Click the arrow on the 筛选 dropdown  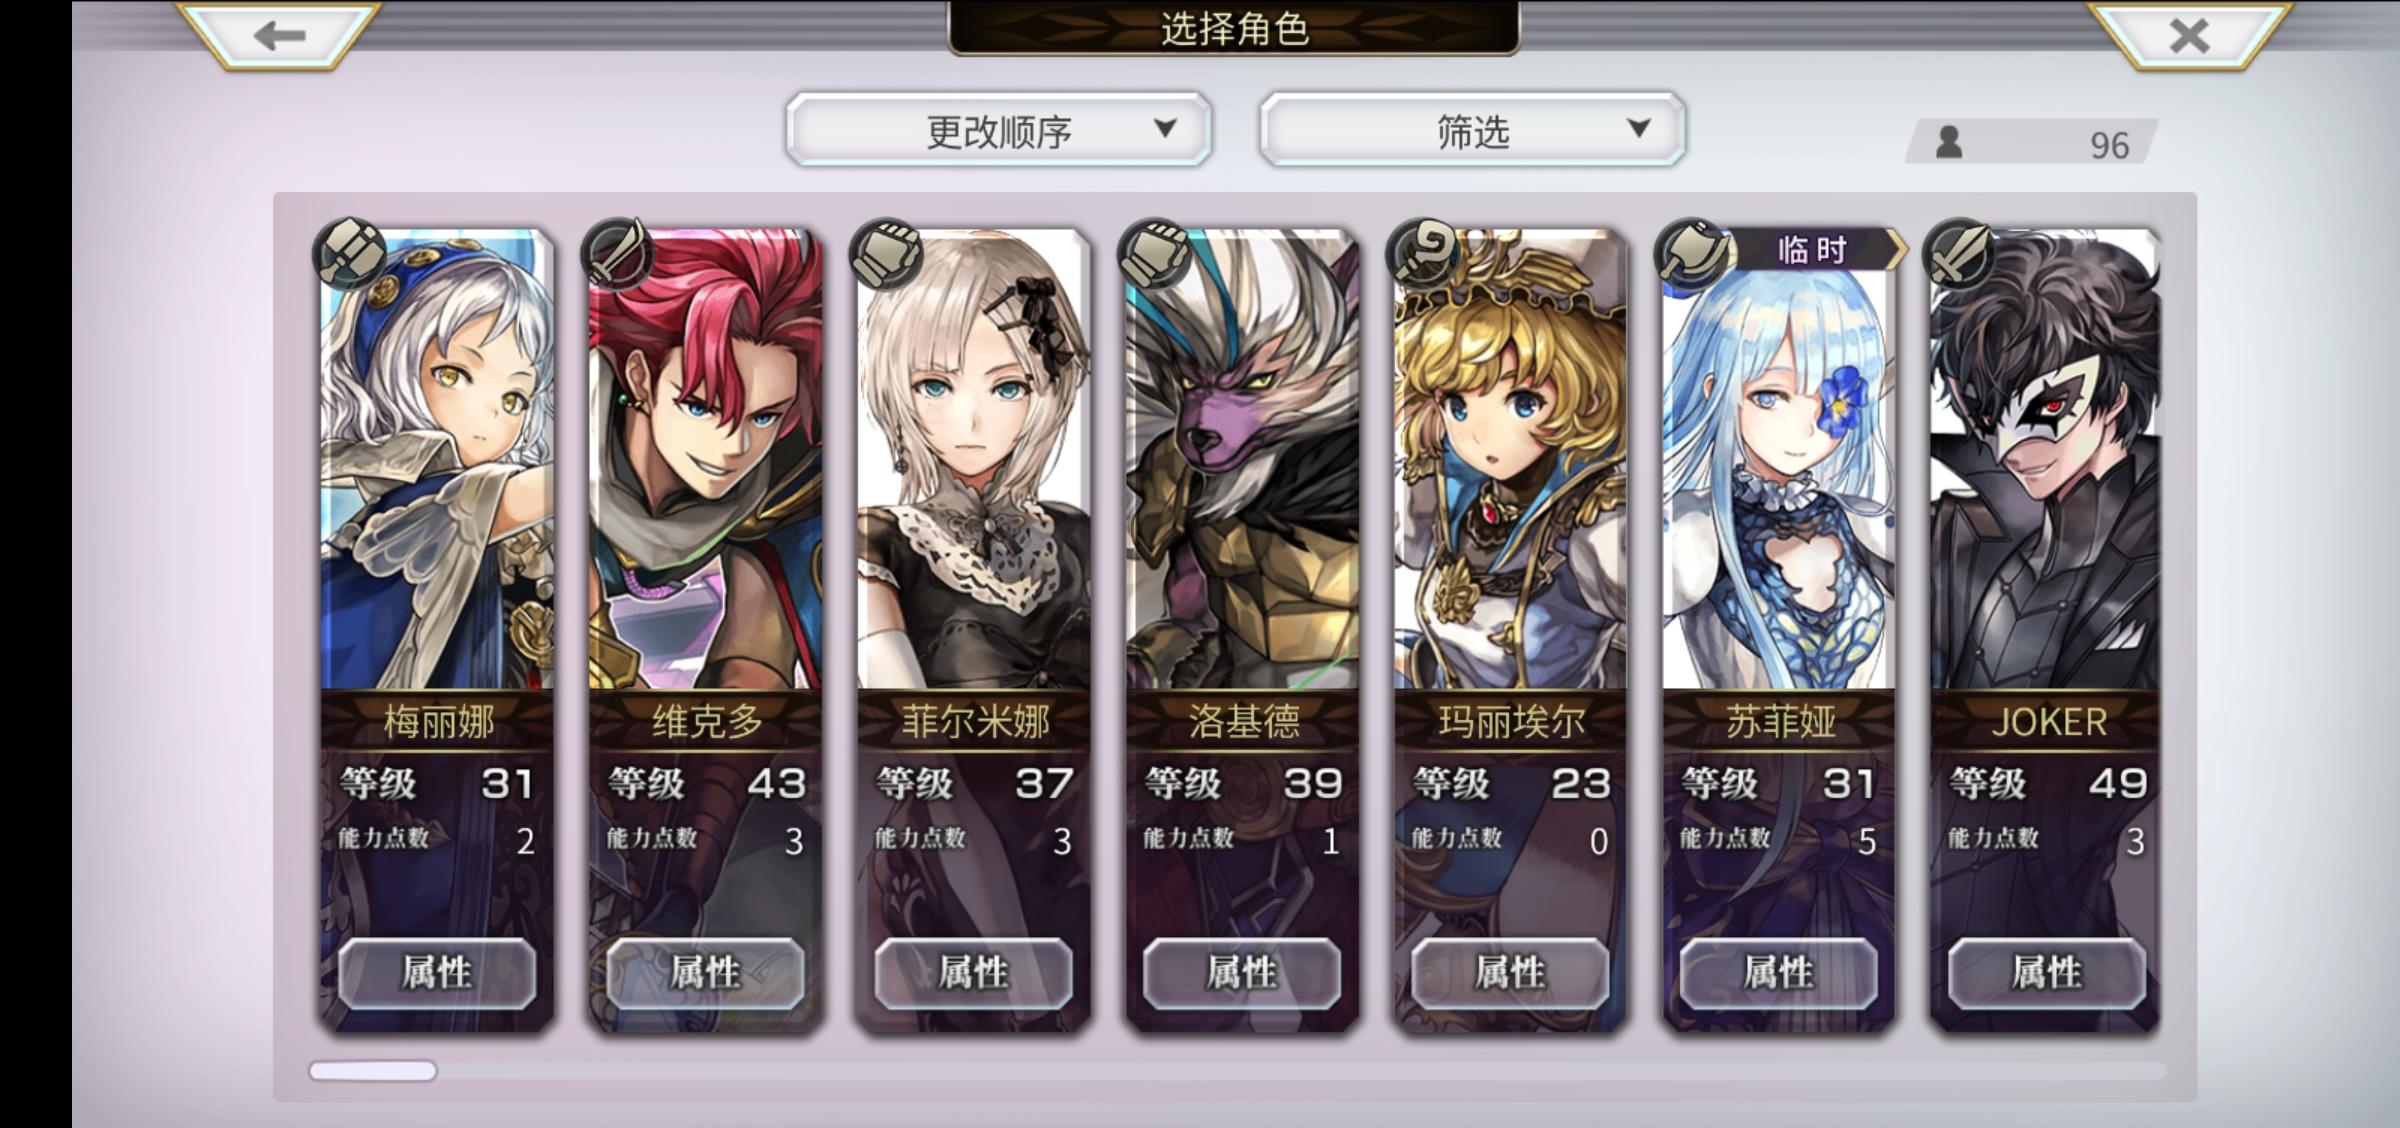(x=1638, y=128)
